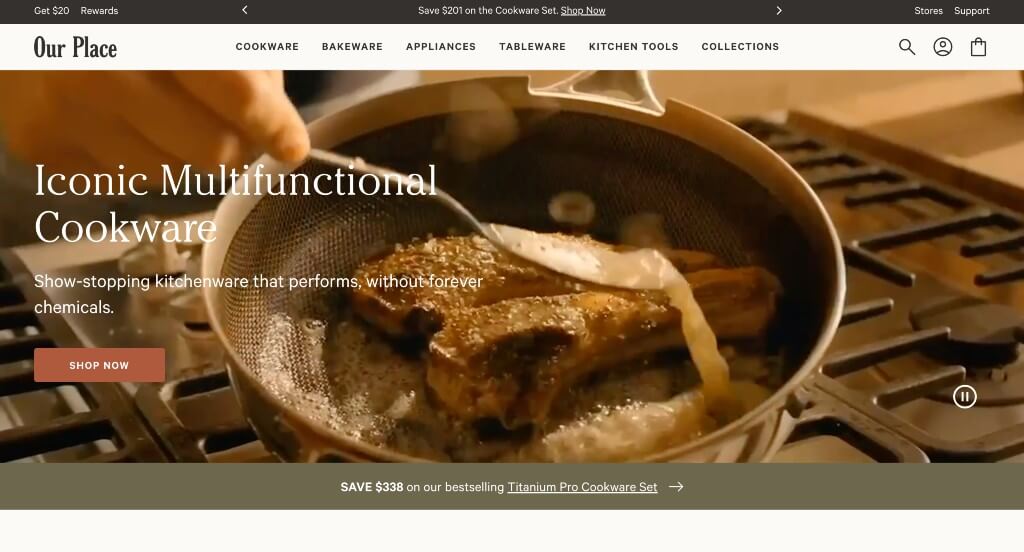The image size is (1024, 552).
Task: Visit the Rewards link
Action: click(99, 10)
